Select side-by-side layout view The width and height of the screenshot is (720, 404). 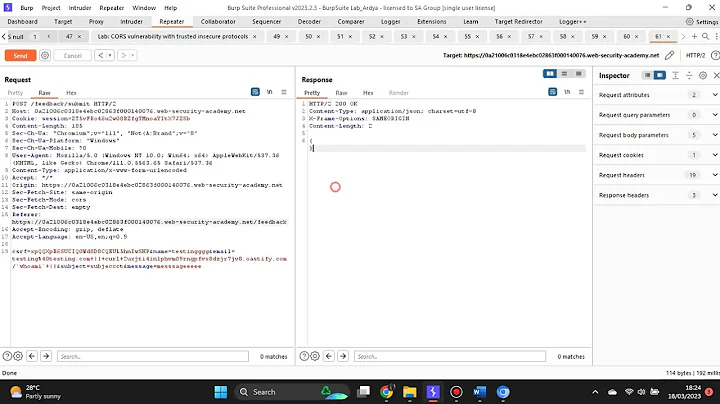click(x=550, y=73)
